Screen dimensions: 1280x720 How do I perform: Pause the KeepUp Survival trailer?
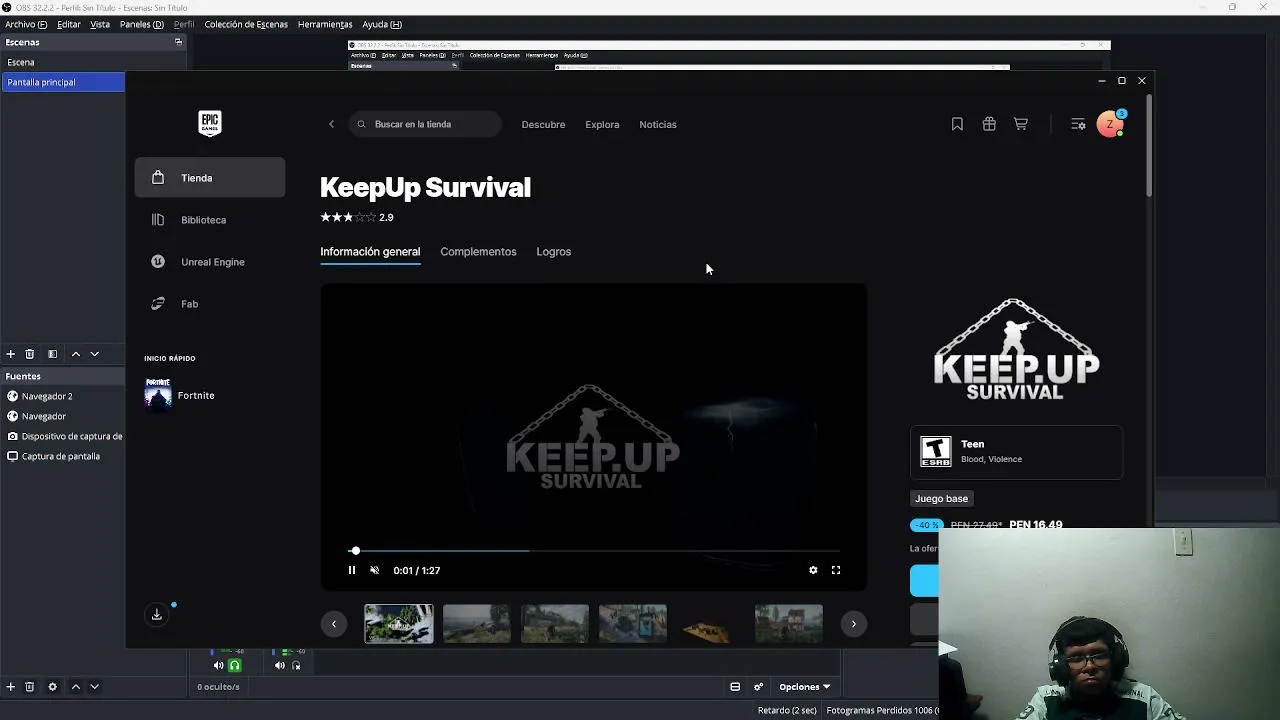click(x=352, y=570)
